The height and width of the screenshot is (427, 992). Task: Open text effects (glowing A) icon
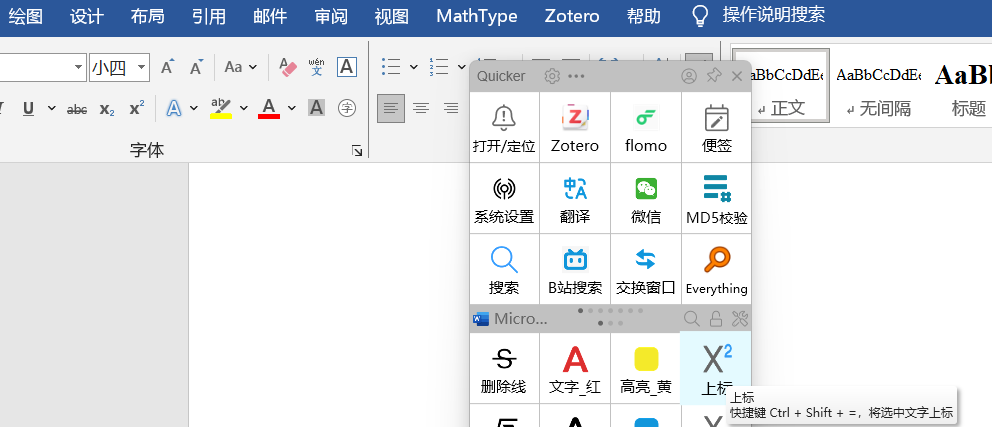(174, 109)
